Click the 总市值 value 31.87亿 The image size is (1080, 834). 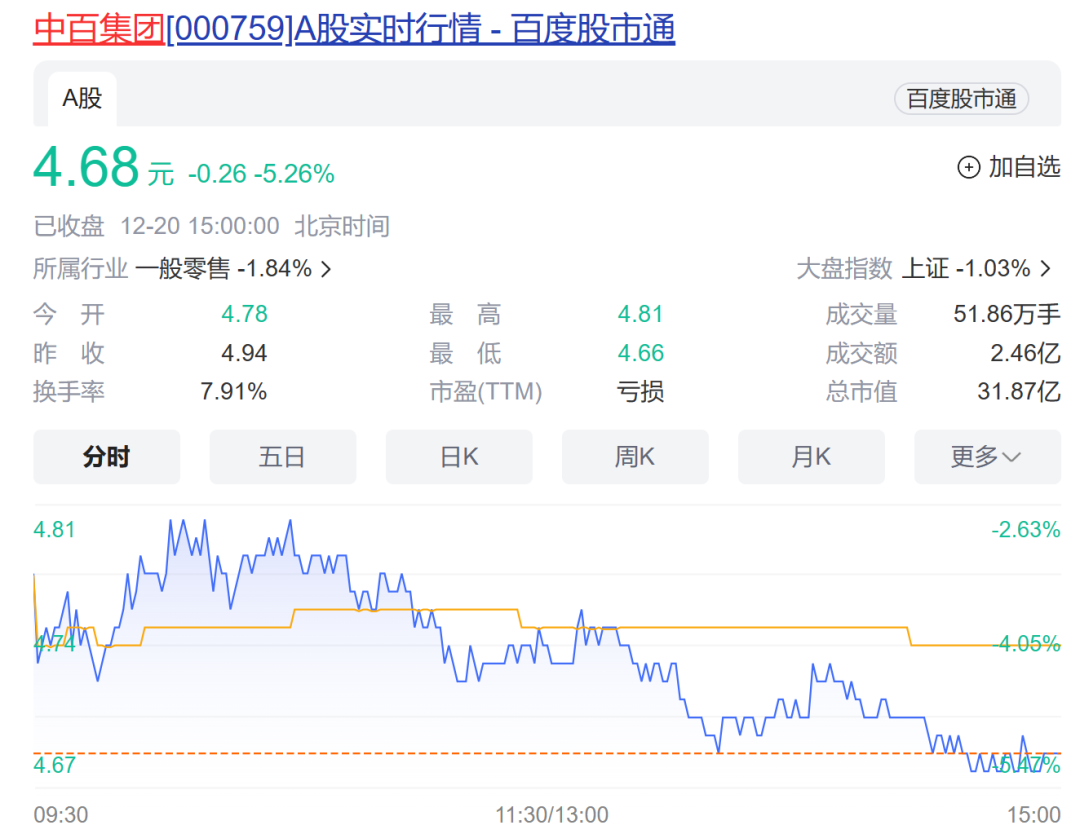[1019, 392]
